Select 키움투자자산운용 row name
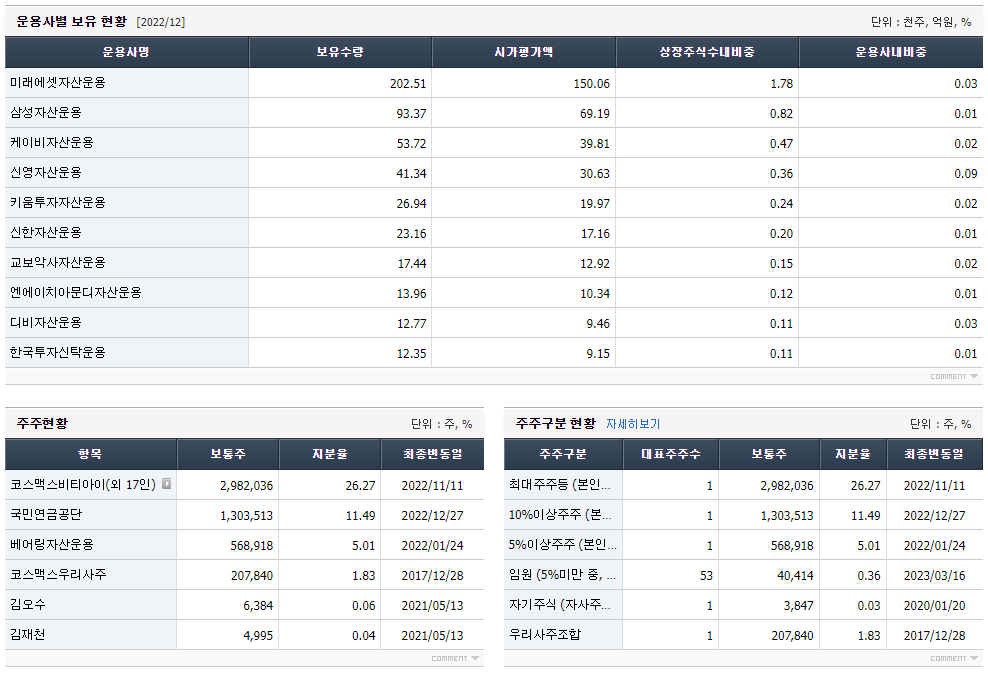This screenshot has width=988, height=676. (58, 203)
